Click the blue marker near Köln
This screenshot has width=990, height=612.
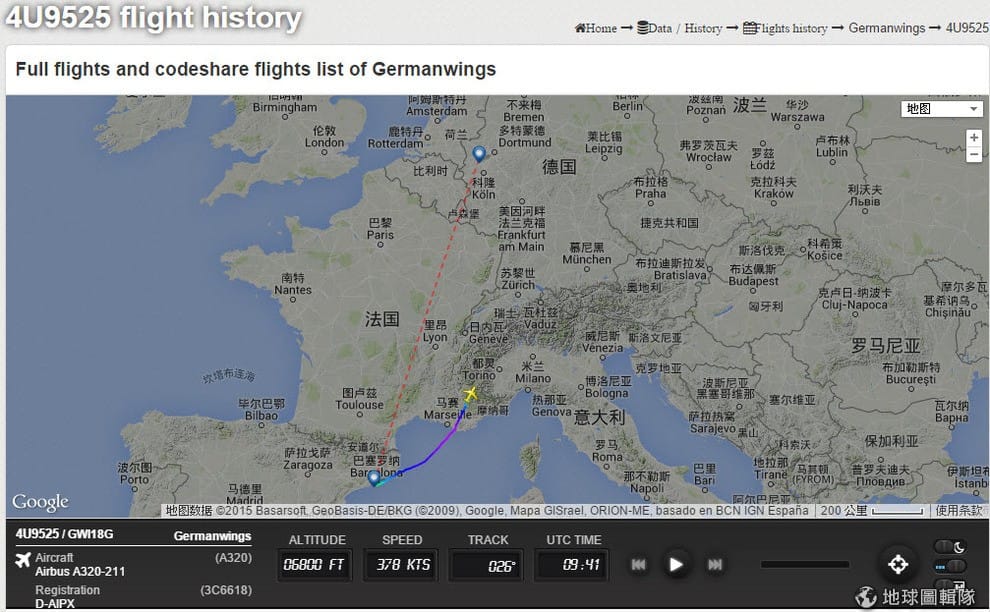479,154
